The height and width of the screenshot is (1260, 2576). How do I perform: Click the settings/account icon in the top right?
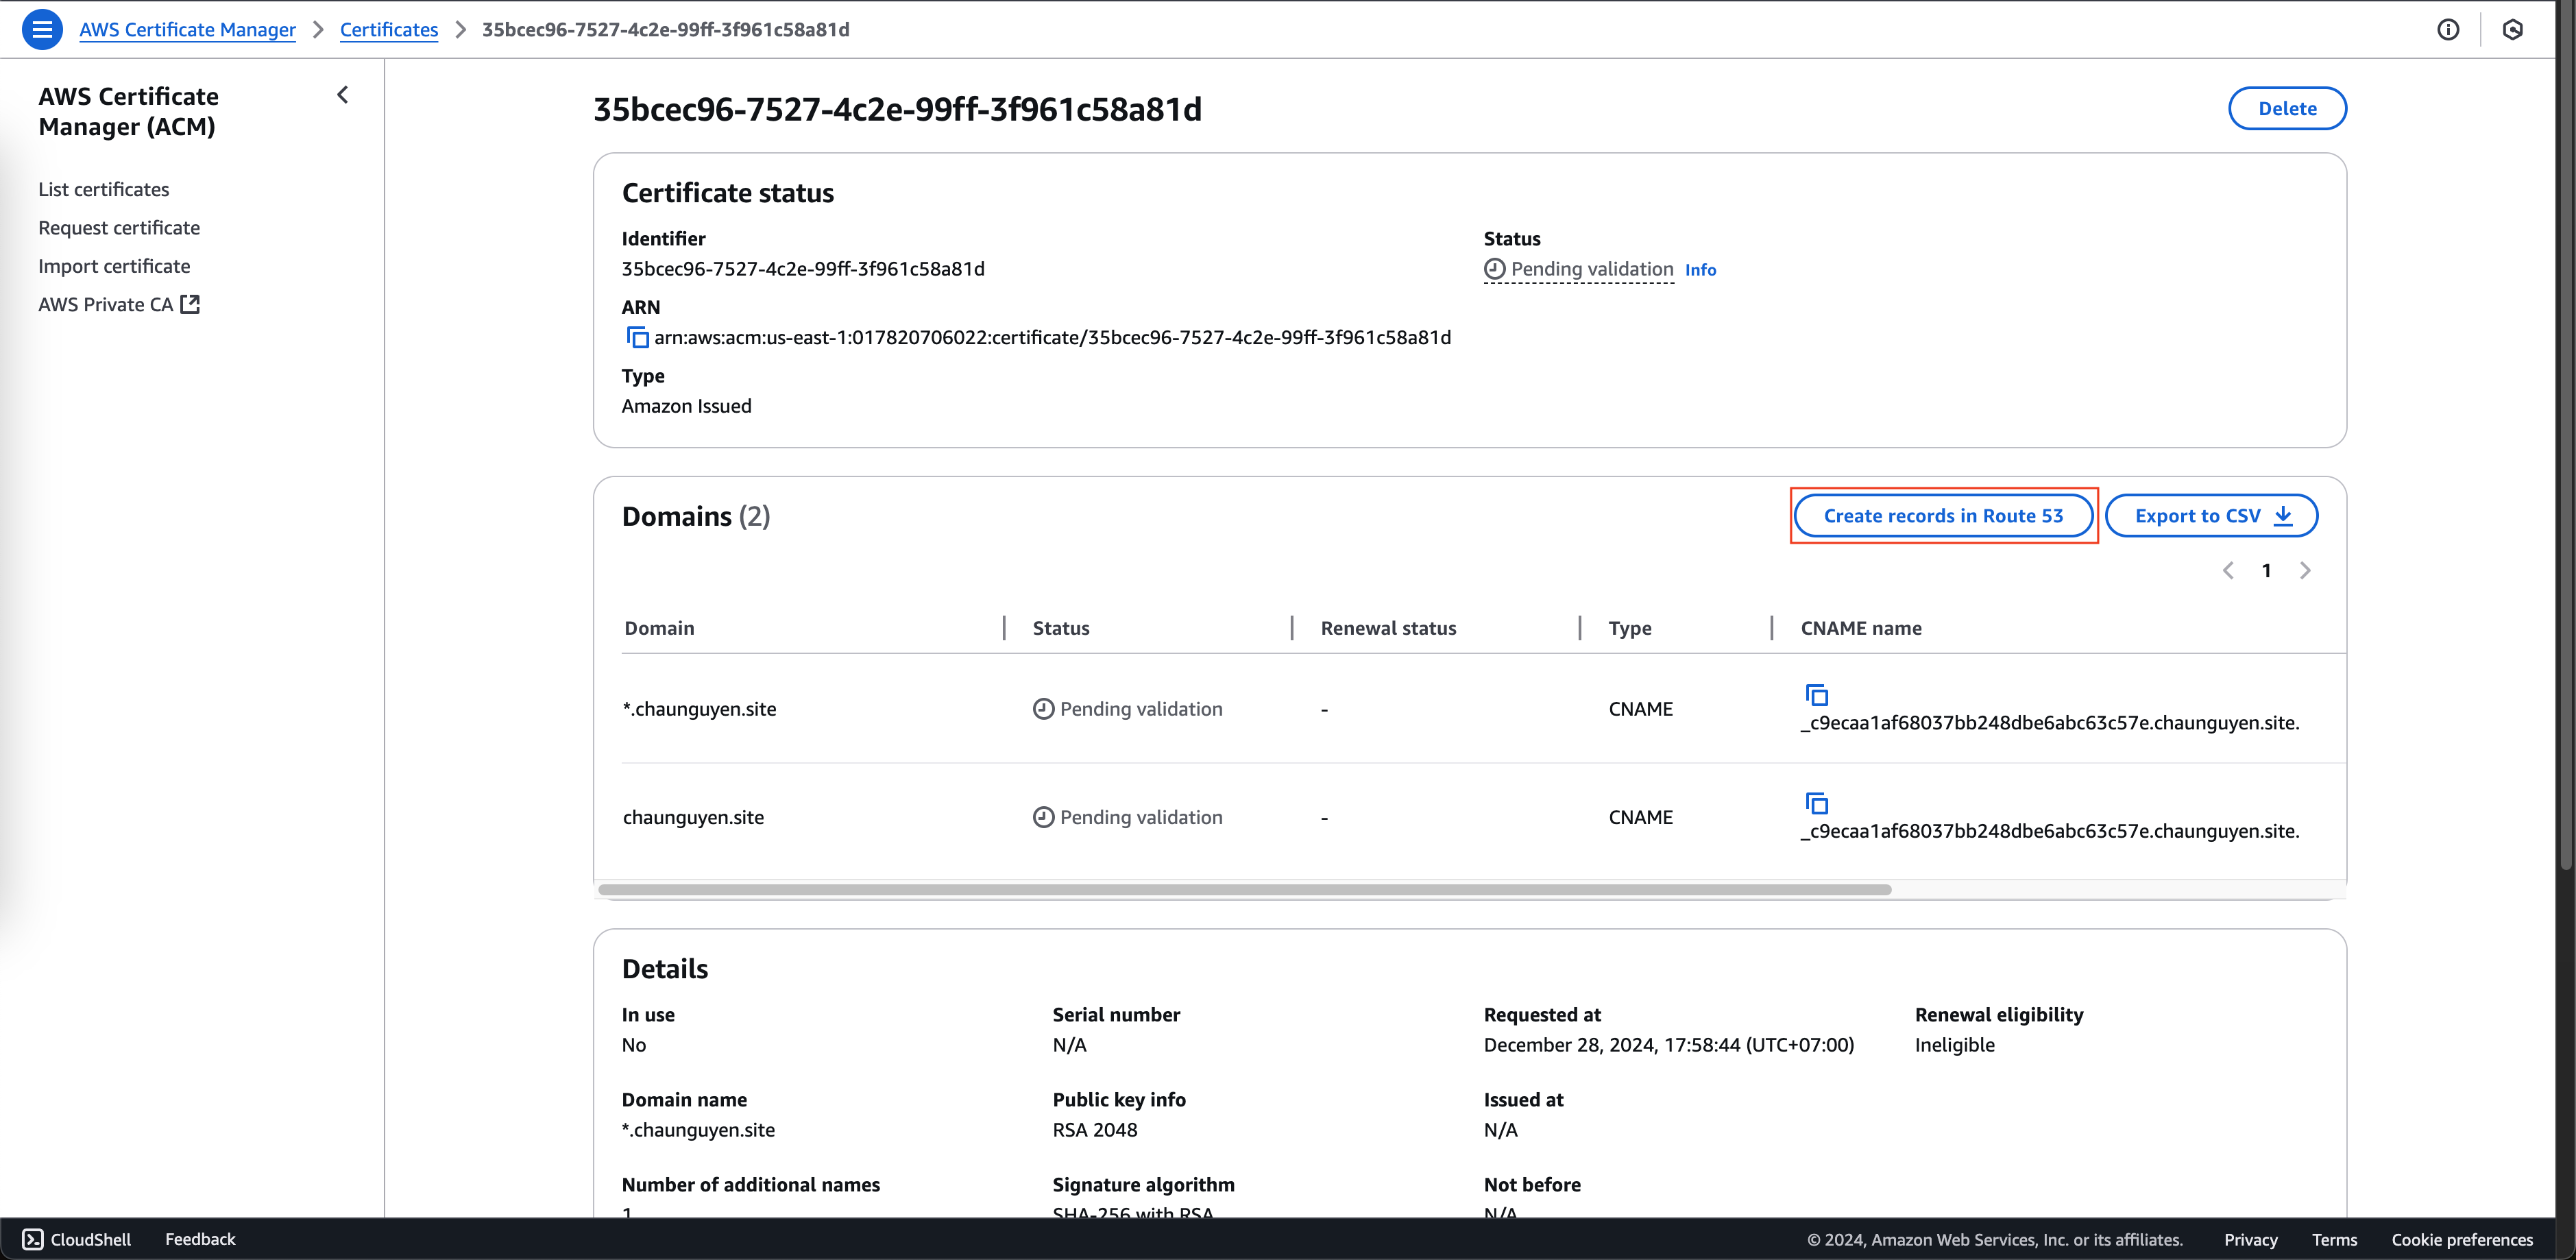2514,29
